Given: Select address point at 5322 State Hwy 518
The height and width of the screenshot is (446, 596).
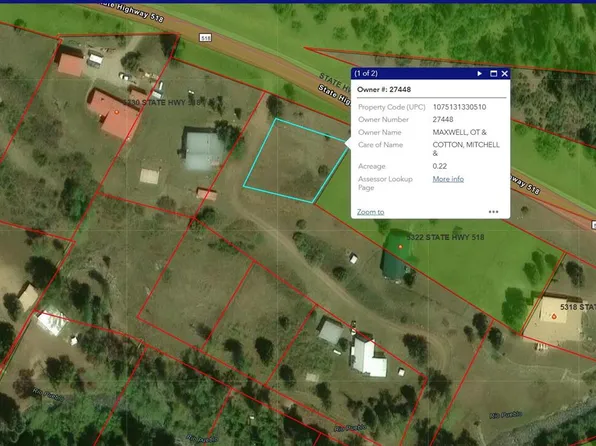Looking at the screenshot, I should click(x=400, y=247).
